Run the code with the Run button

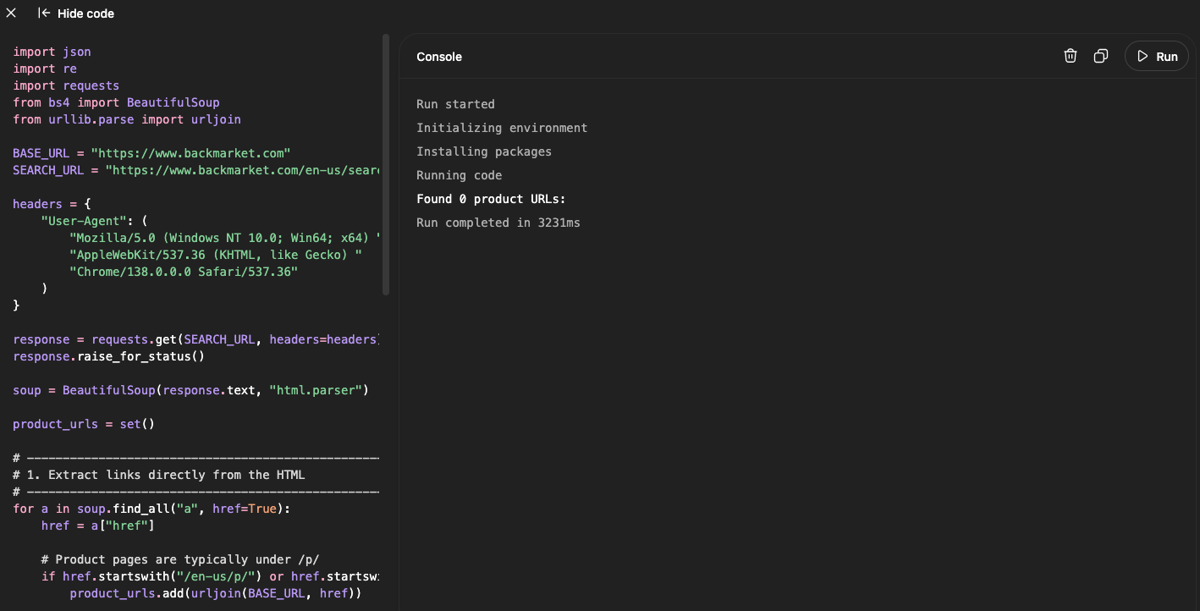(x=1157, y=56)
